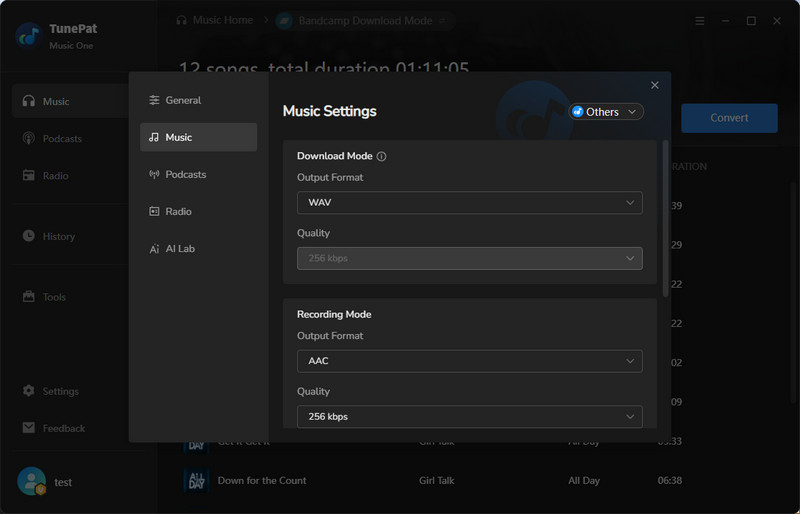Open Recording Mode Quality 256 kbps dropdown
This screenshot has width=800, height=514.
tap(469, 417)
